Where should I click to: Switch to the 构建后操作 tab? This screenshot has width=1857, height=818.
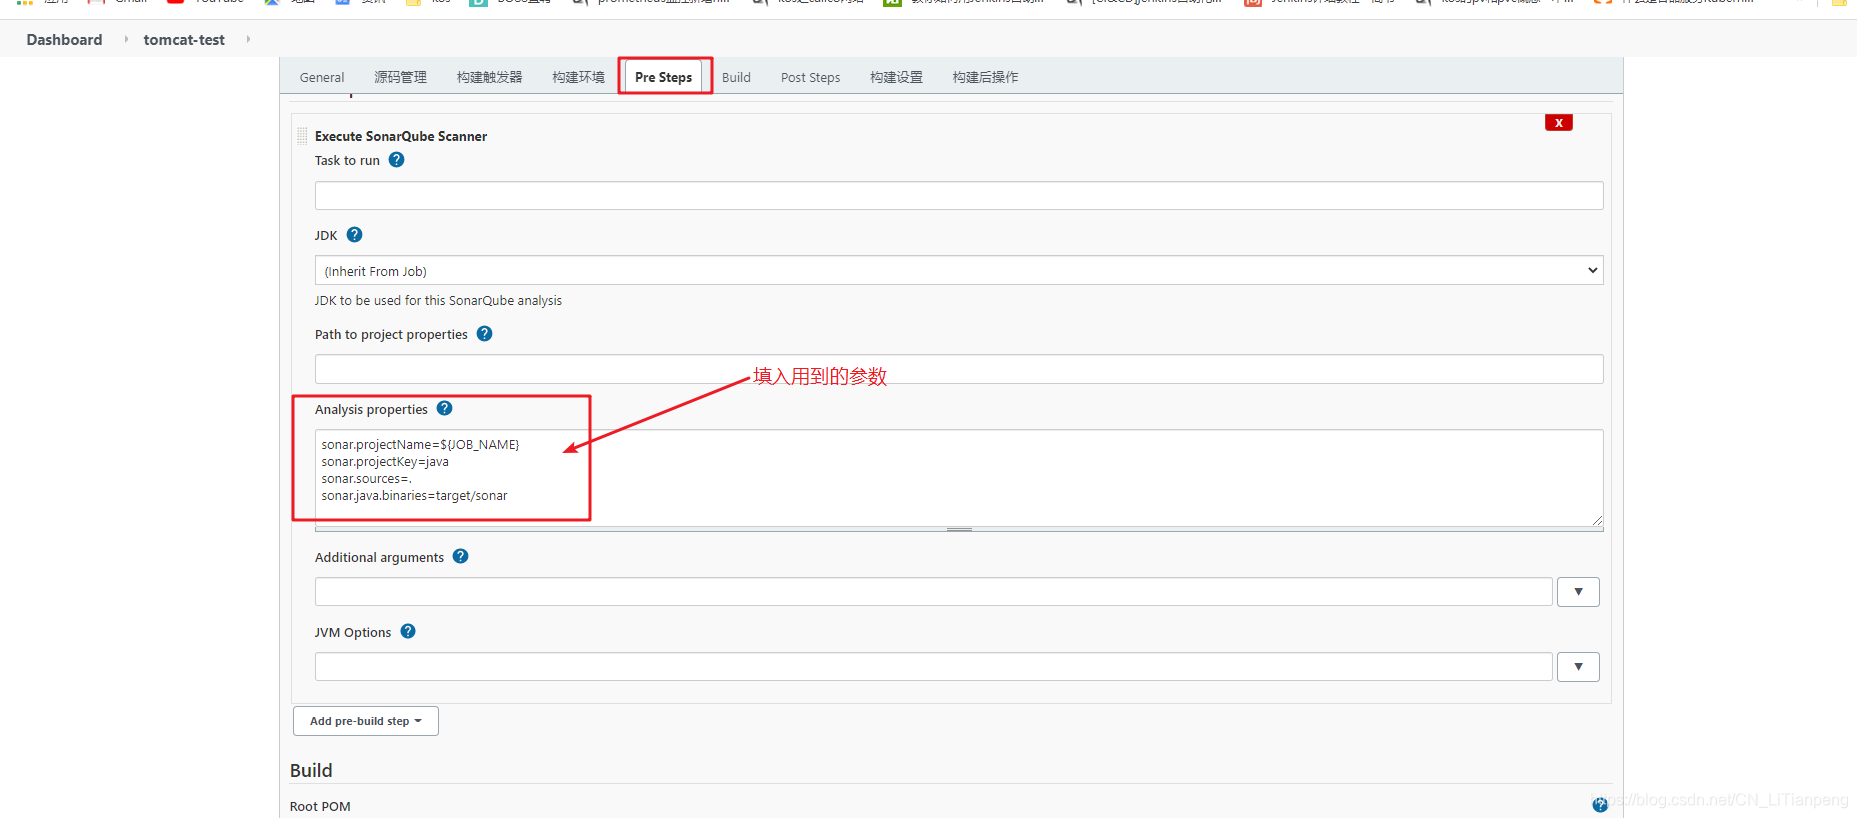point(985,77)
